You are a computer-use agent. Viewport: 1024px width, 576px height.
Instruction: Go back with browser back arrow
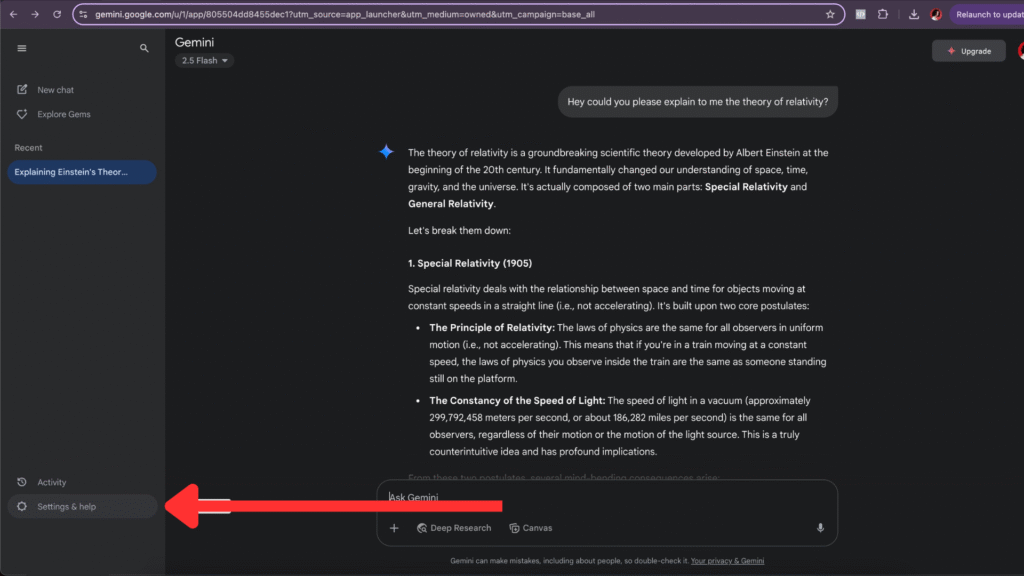[x=13, y=14]
